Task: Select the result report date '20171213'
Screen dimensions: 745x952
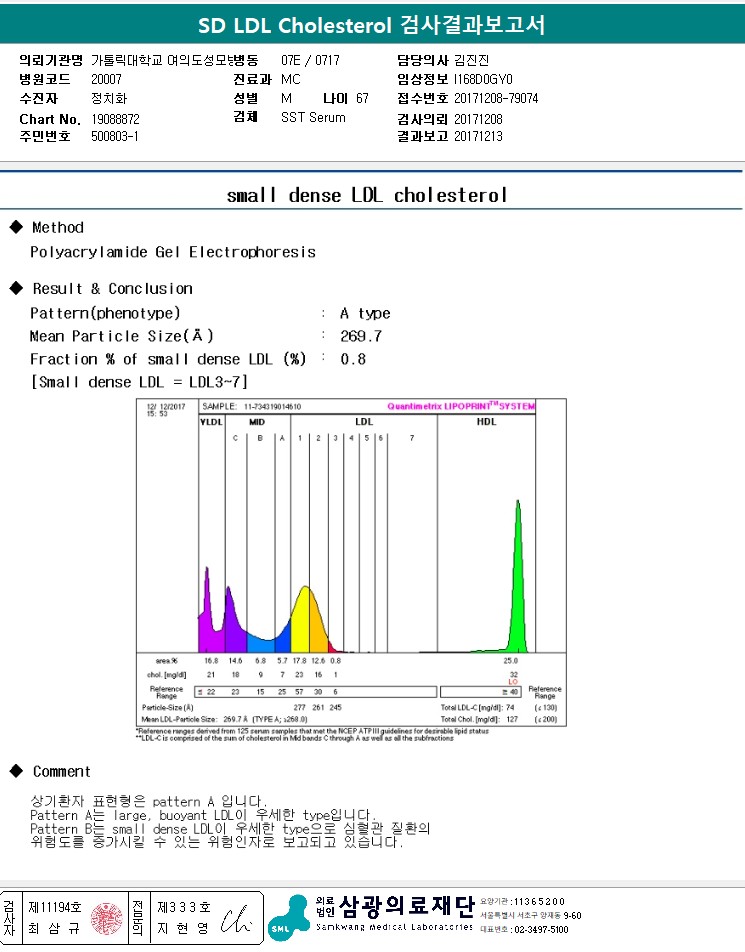Action: coord(478,136)
